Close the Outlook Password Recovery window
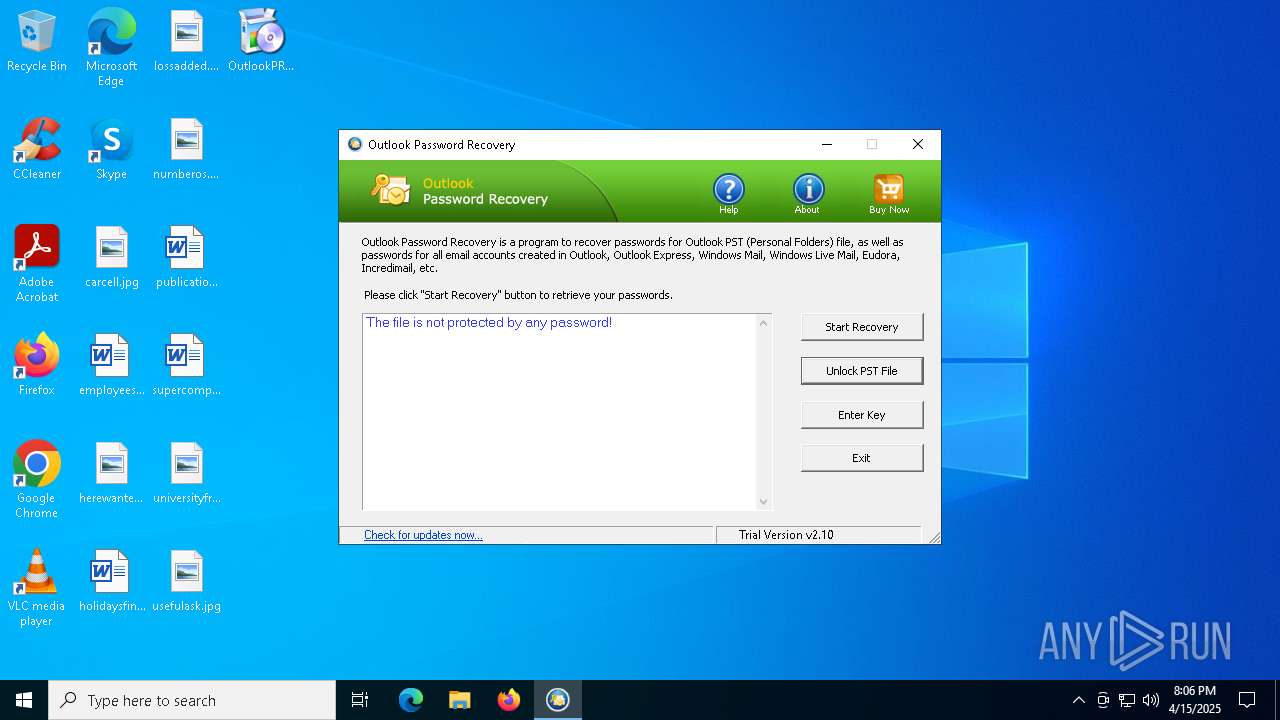This screenshot has height=720, width=1280. pyautogui.click(x=918, y=144)
